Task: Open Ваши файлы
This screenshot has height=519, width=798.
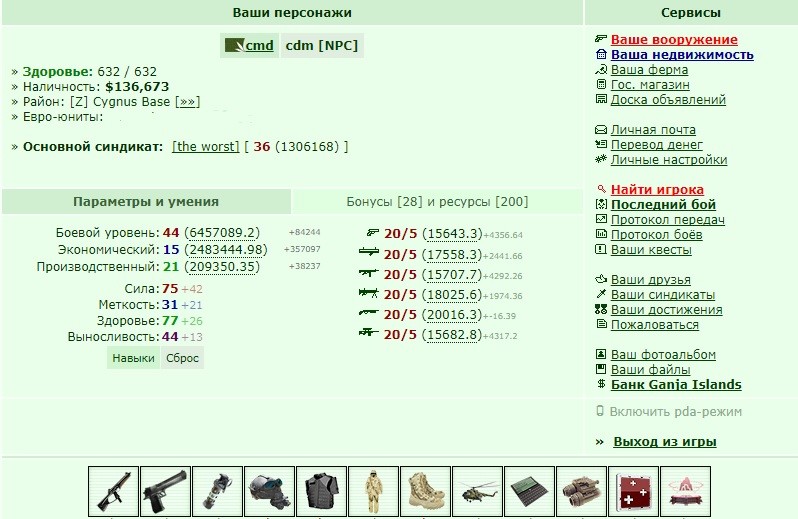Action: 650,370
